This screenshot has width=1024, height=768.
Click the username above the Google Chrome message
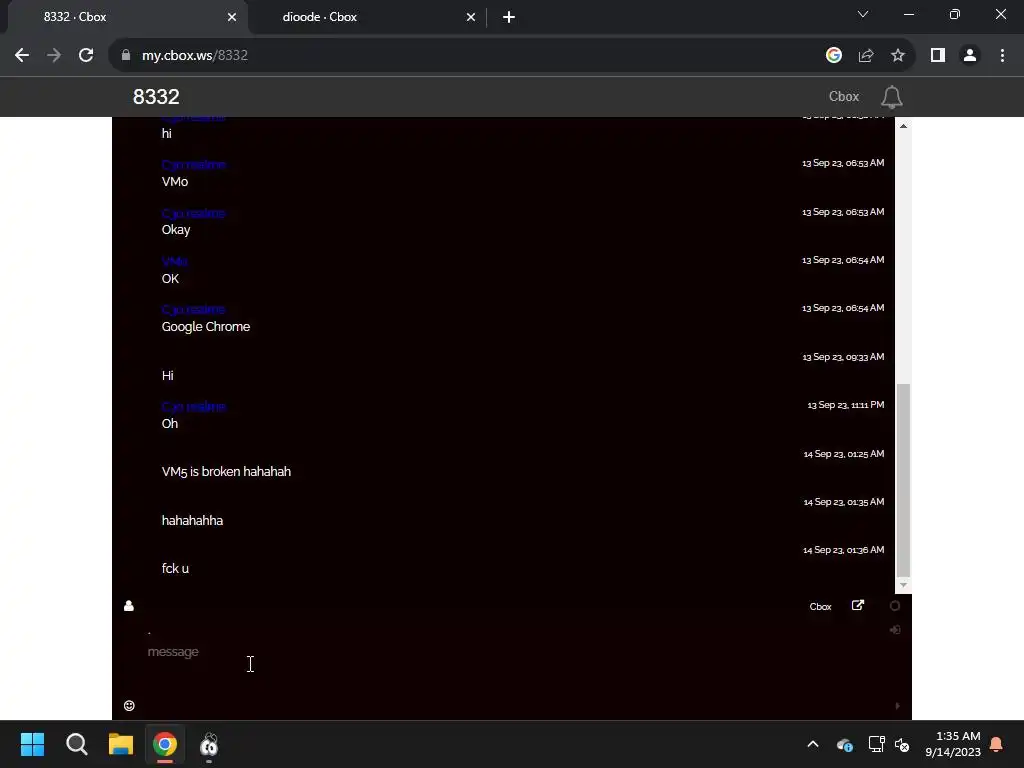(193, 310)
